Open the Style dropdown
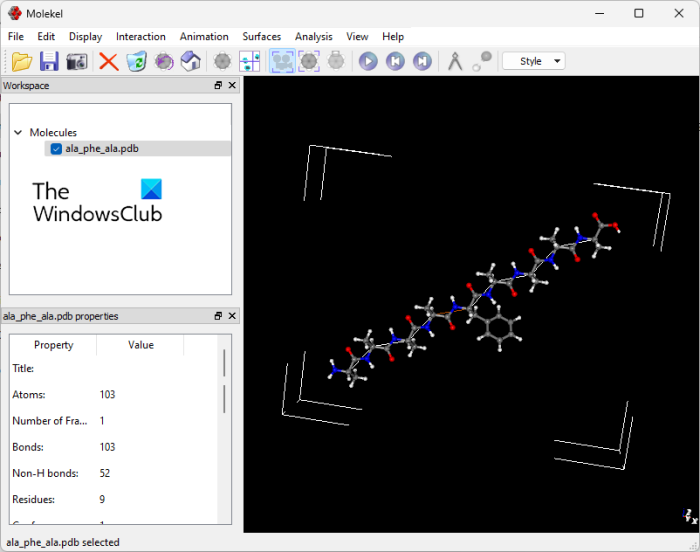 point(533,61)
